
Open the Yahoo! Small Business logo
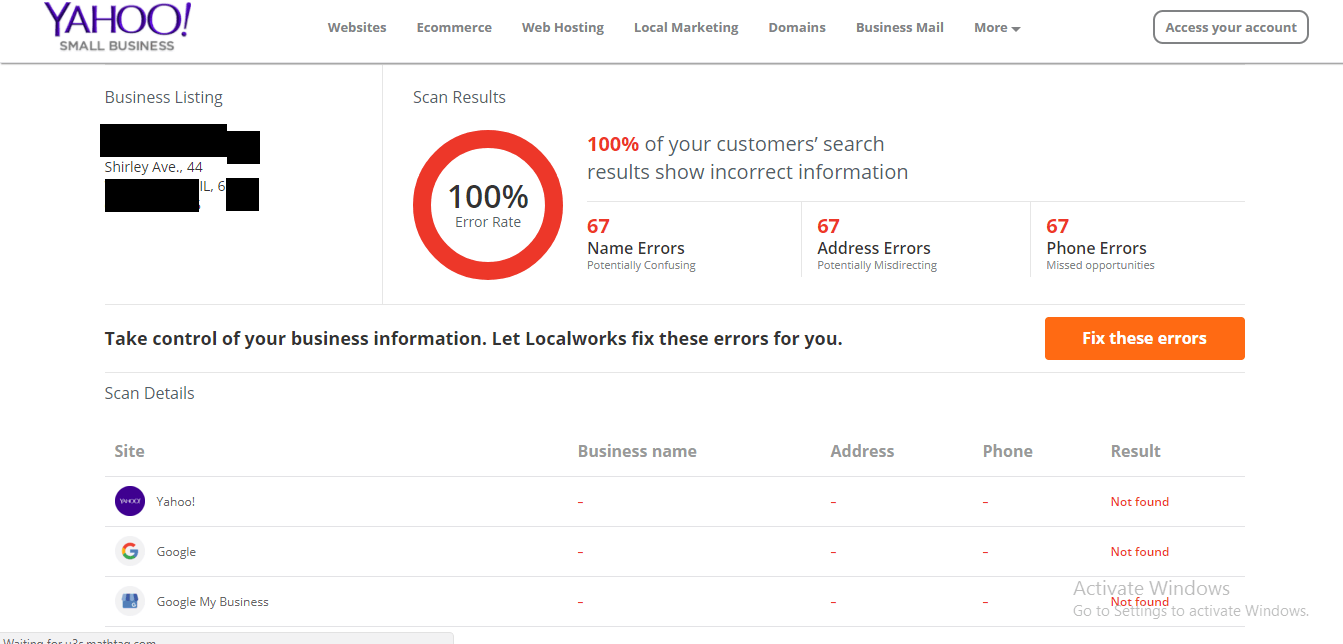[x=117, y=27]
